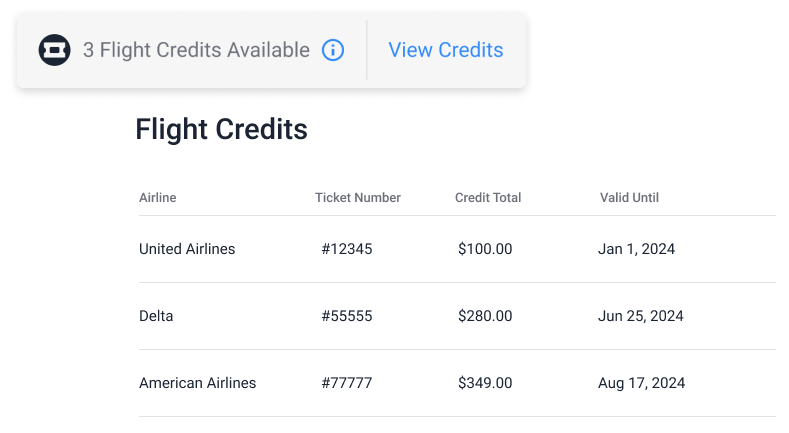The width and height of the screenshot is (789, 433).
Task: Click the Valid Until column header
Action: point(629,198)
